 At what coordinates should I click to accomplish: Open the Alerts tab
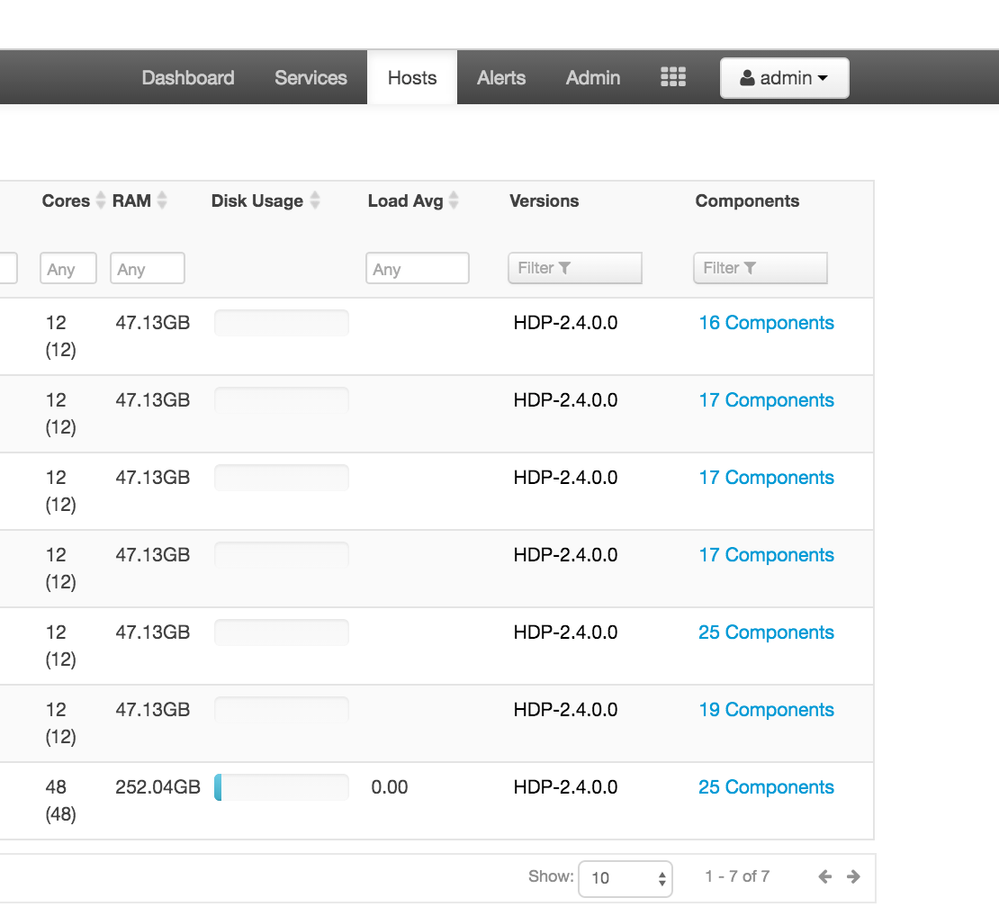(x=501, y=78)
